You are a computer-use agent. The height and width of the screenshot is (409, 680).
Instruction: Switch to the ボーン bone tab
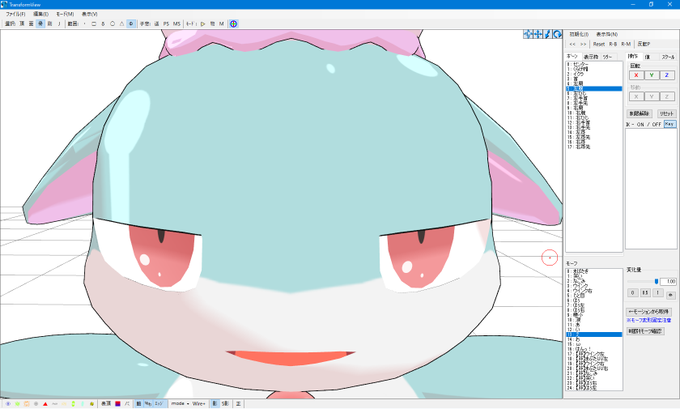coord(572,56)
